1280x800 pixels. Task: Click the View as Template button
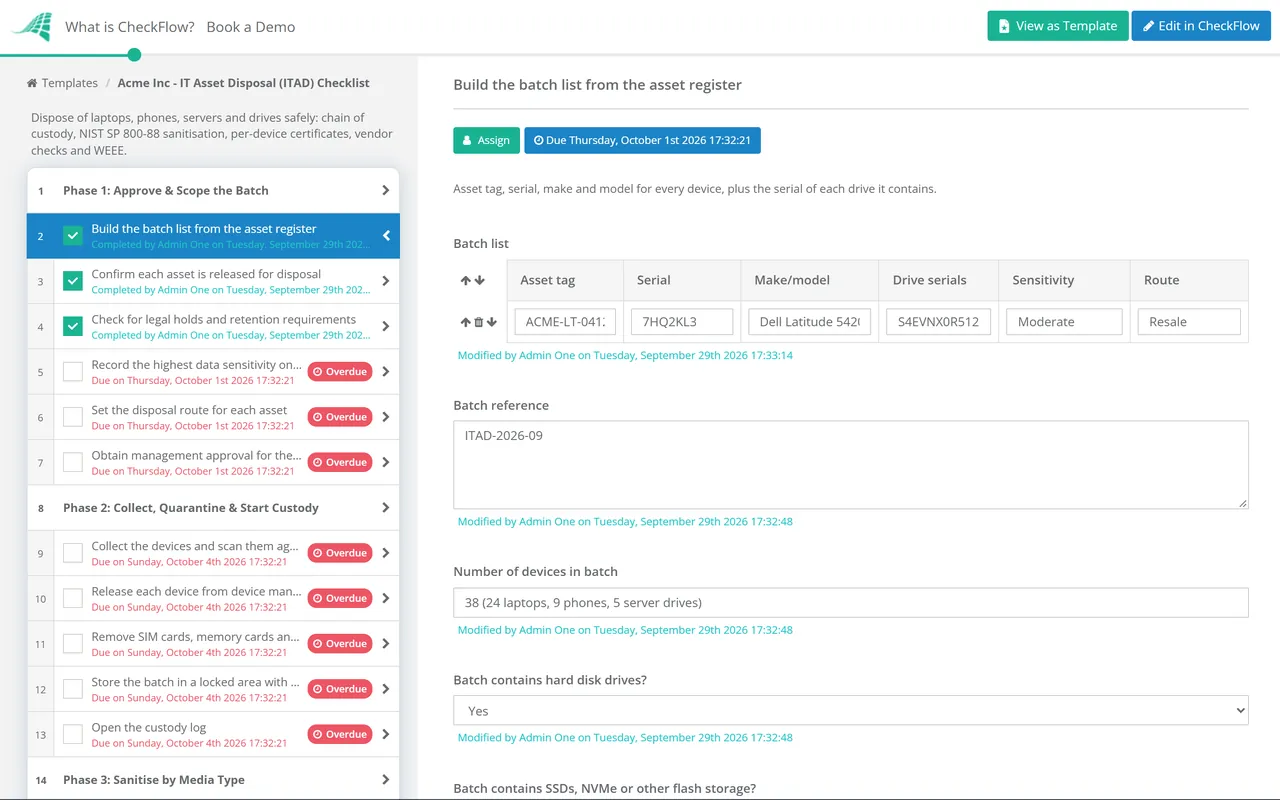[1058, 26]
